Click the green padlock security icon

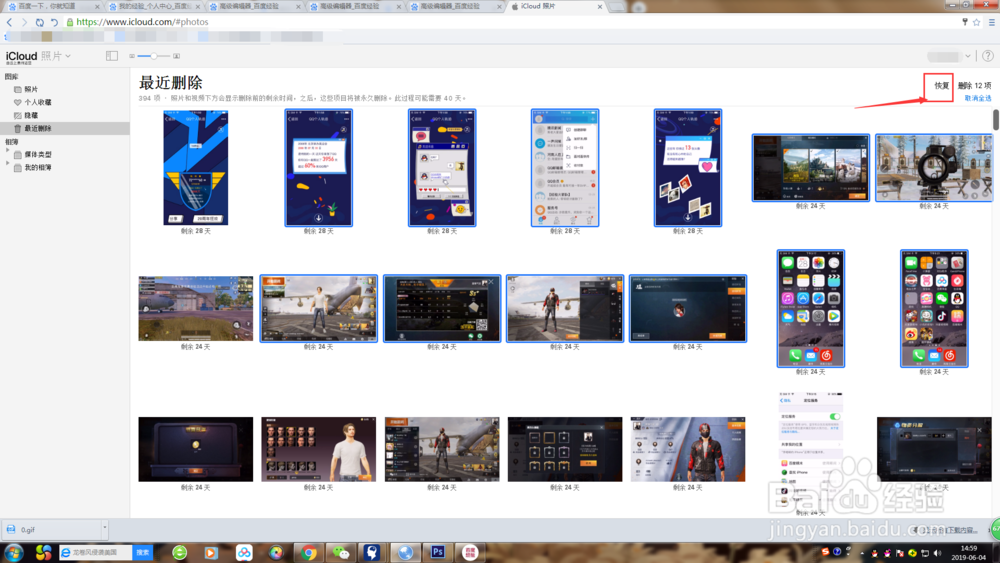(x=70, y=22)
